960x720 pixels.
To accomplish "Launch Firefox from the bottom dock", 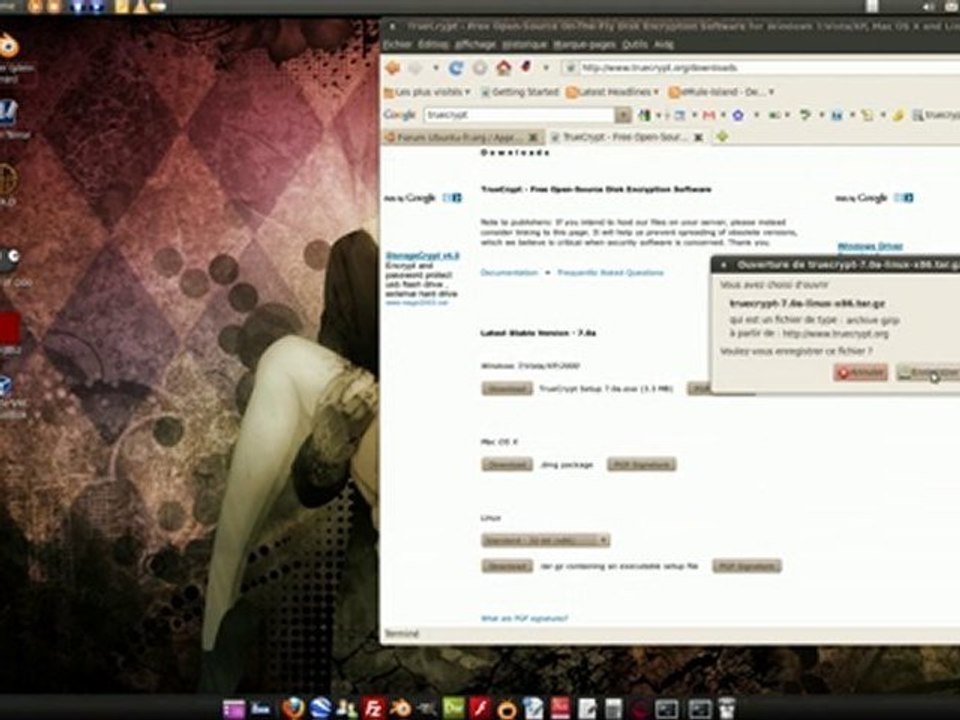I will [x=293, y=708].
